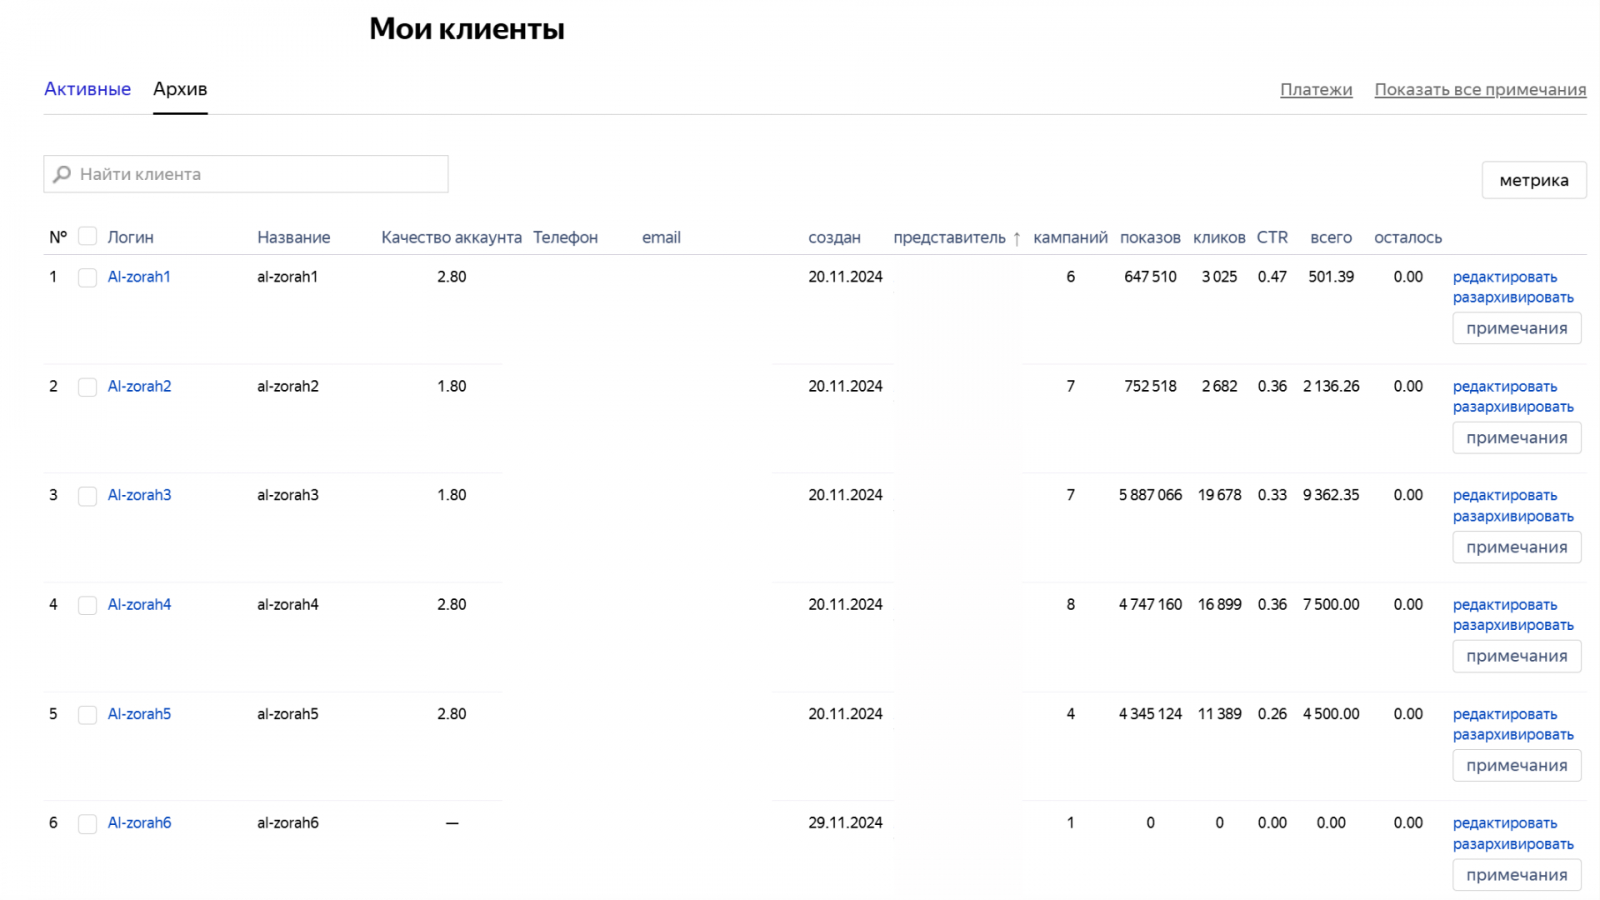The width and height of the screenshot is (1600, 900).
Task: Click the search magnifier icon
Action: click(x=62, y=174)
